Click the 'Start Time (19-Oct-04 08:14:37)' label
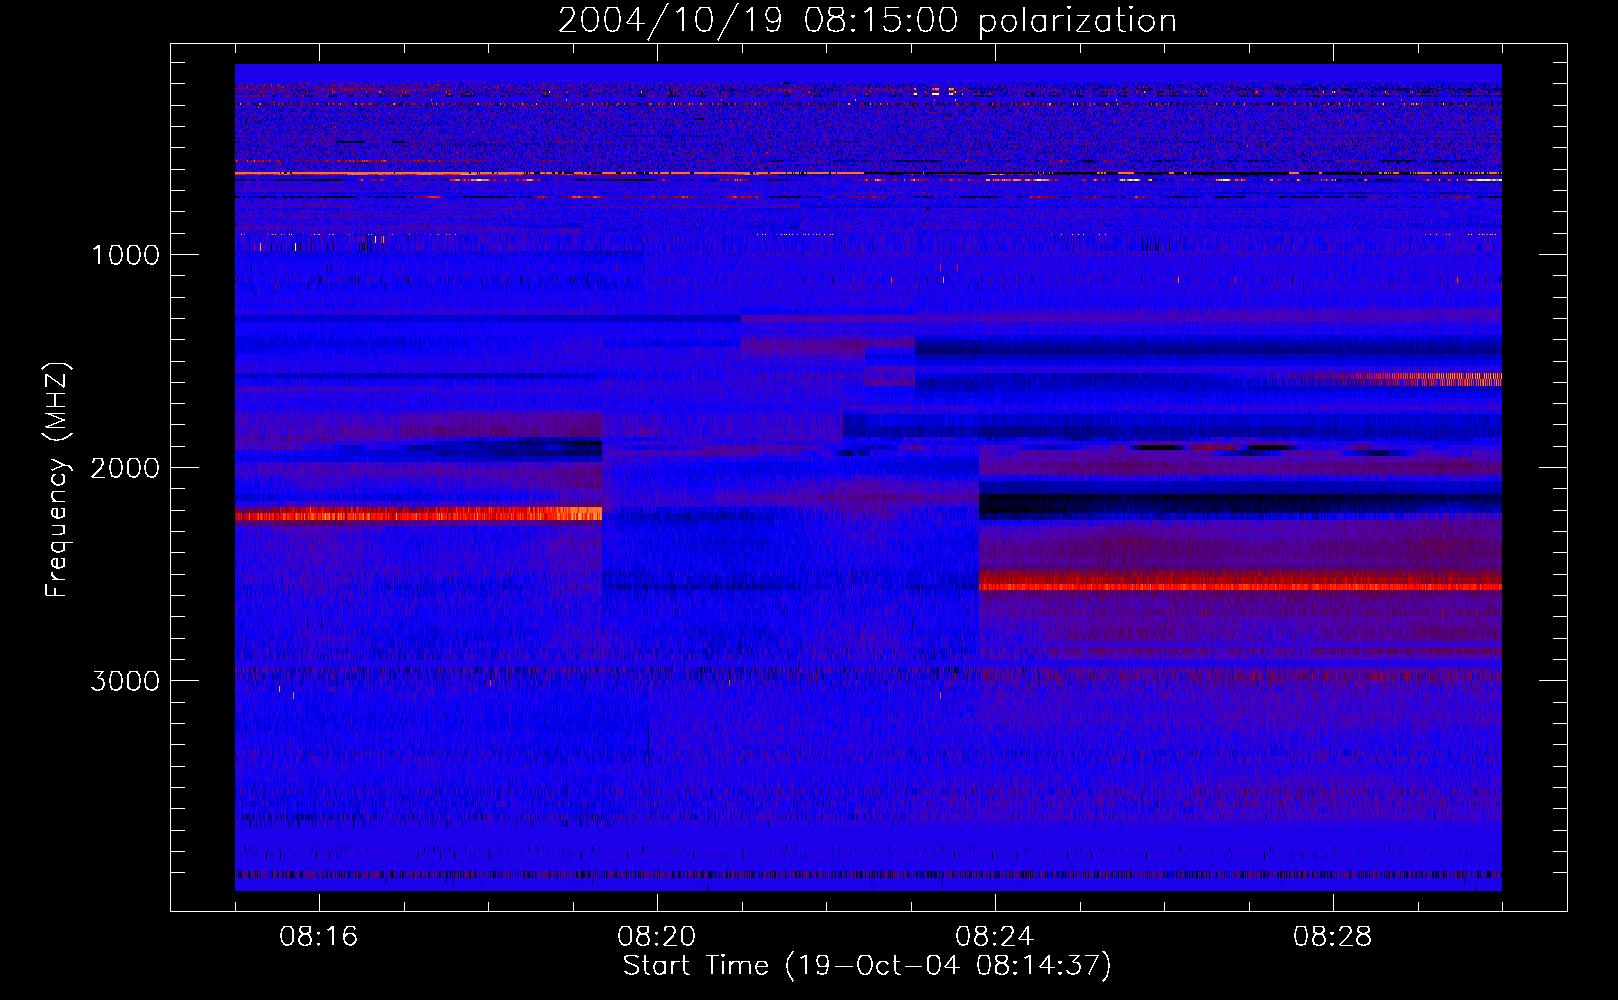This screenshot has height=1000, width=1618. [867, 966]
